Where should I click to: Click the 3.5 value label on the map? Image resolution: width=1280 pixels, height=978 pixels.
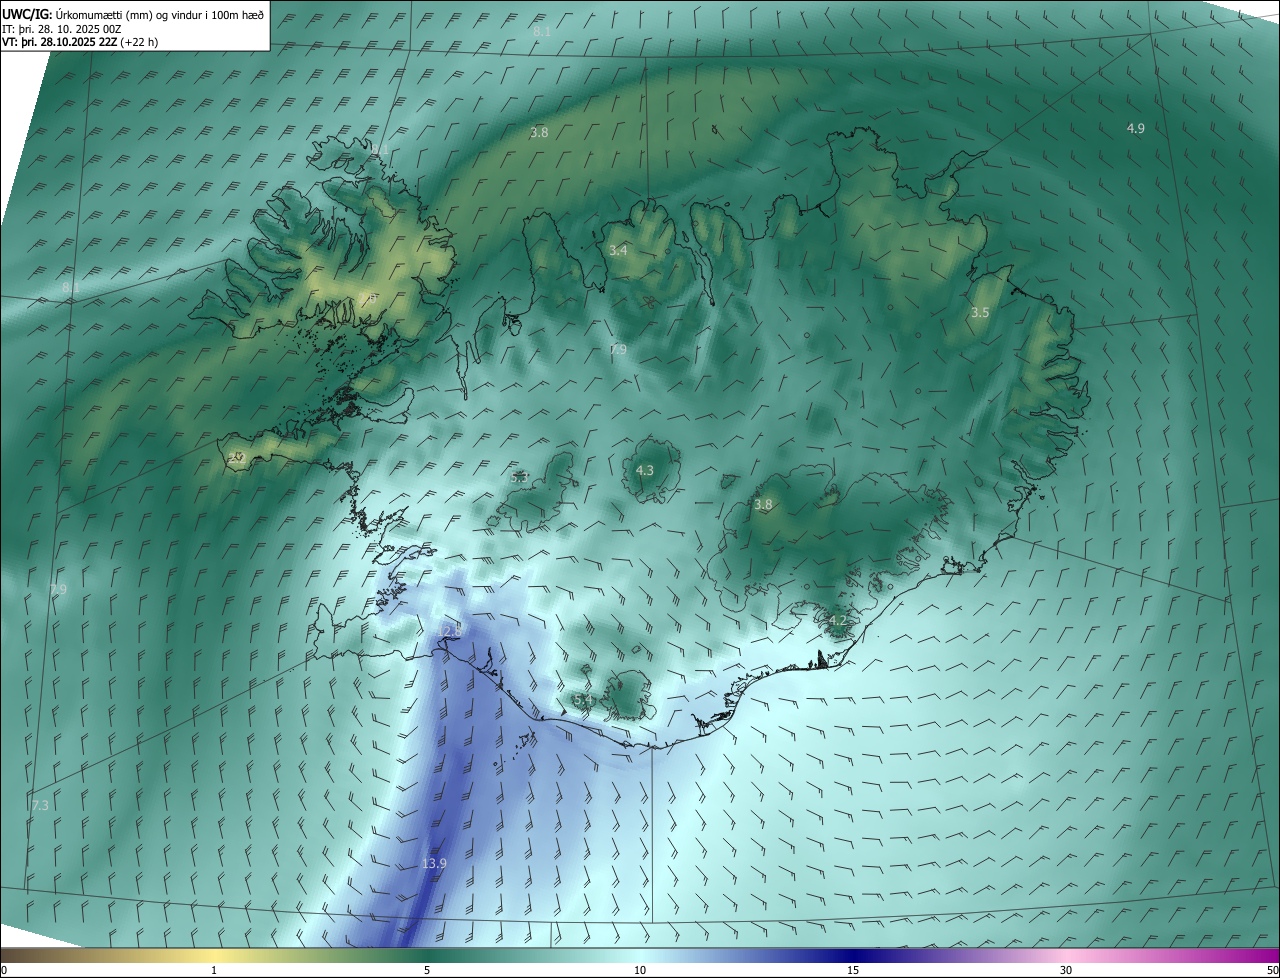980,313
